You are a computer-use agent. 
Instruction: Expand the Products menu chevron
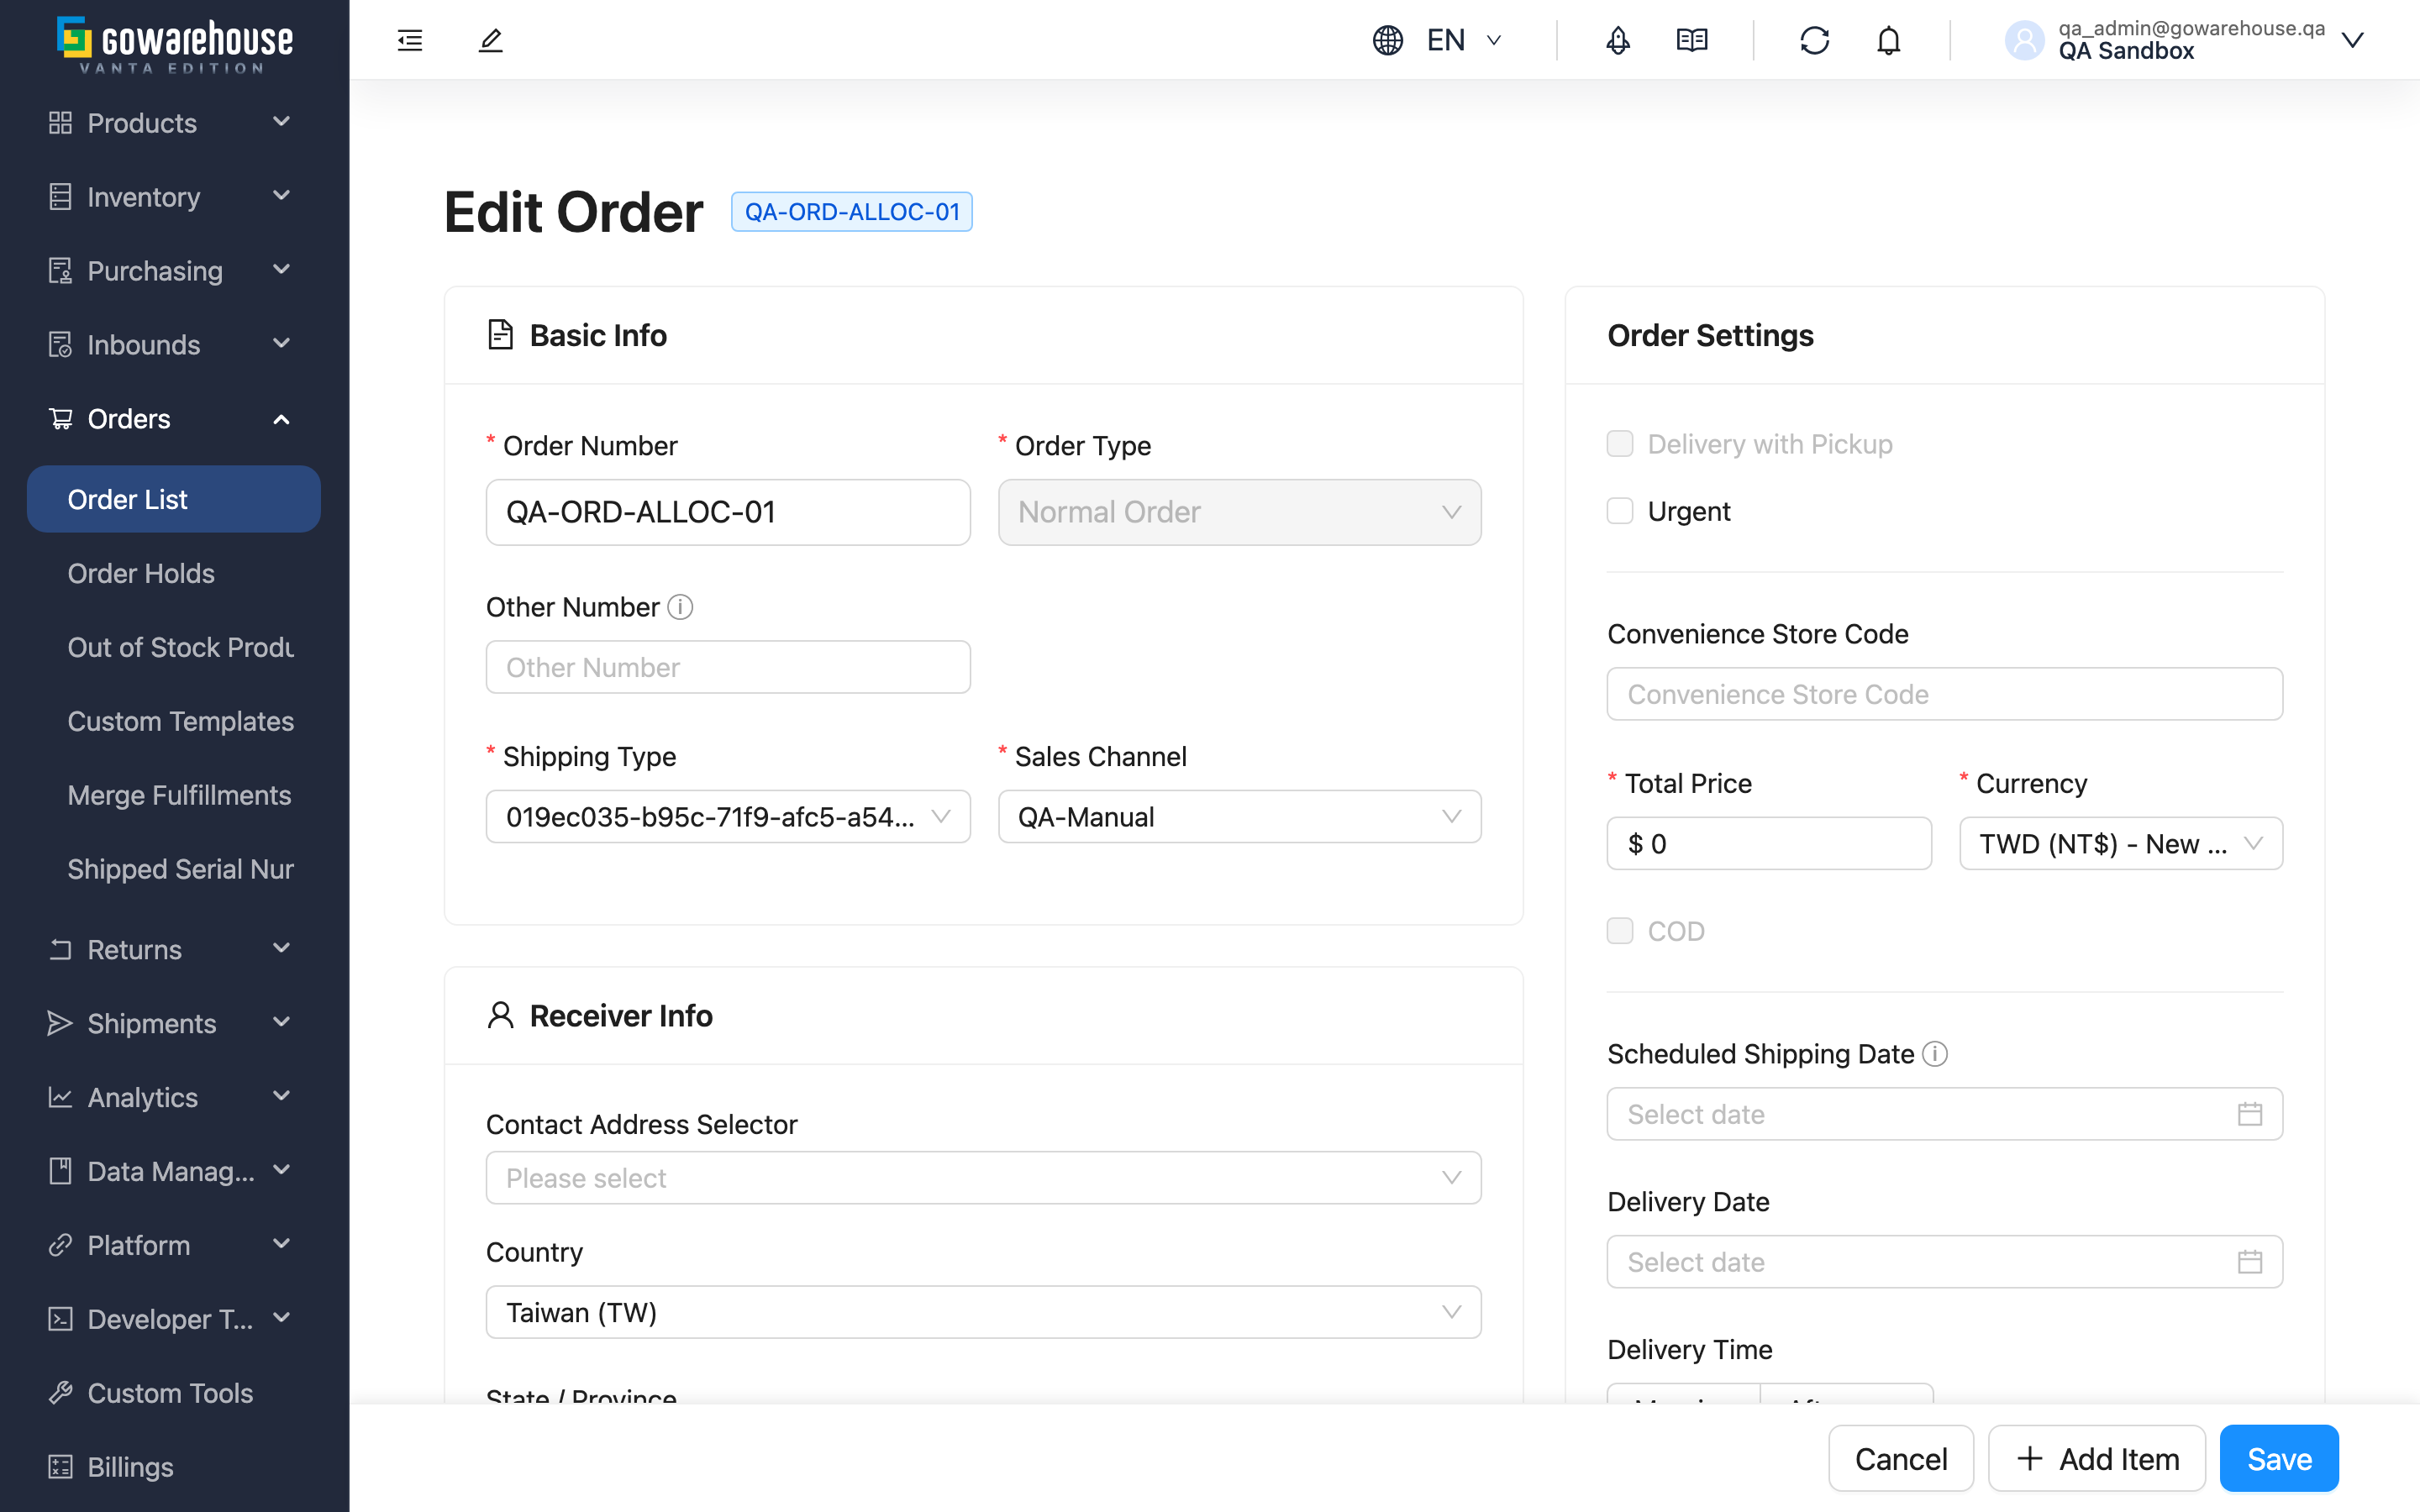[282, 122]
